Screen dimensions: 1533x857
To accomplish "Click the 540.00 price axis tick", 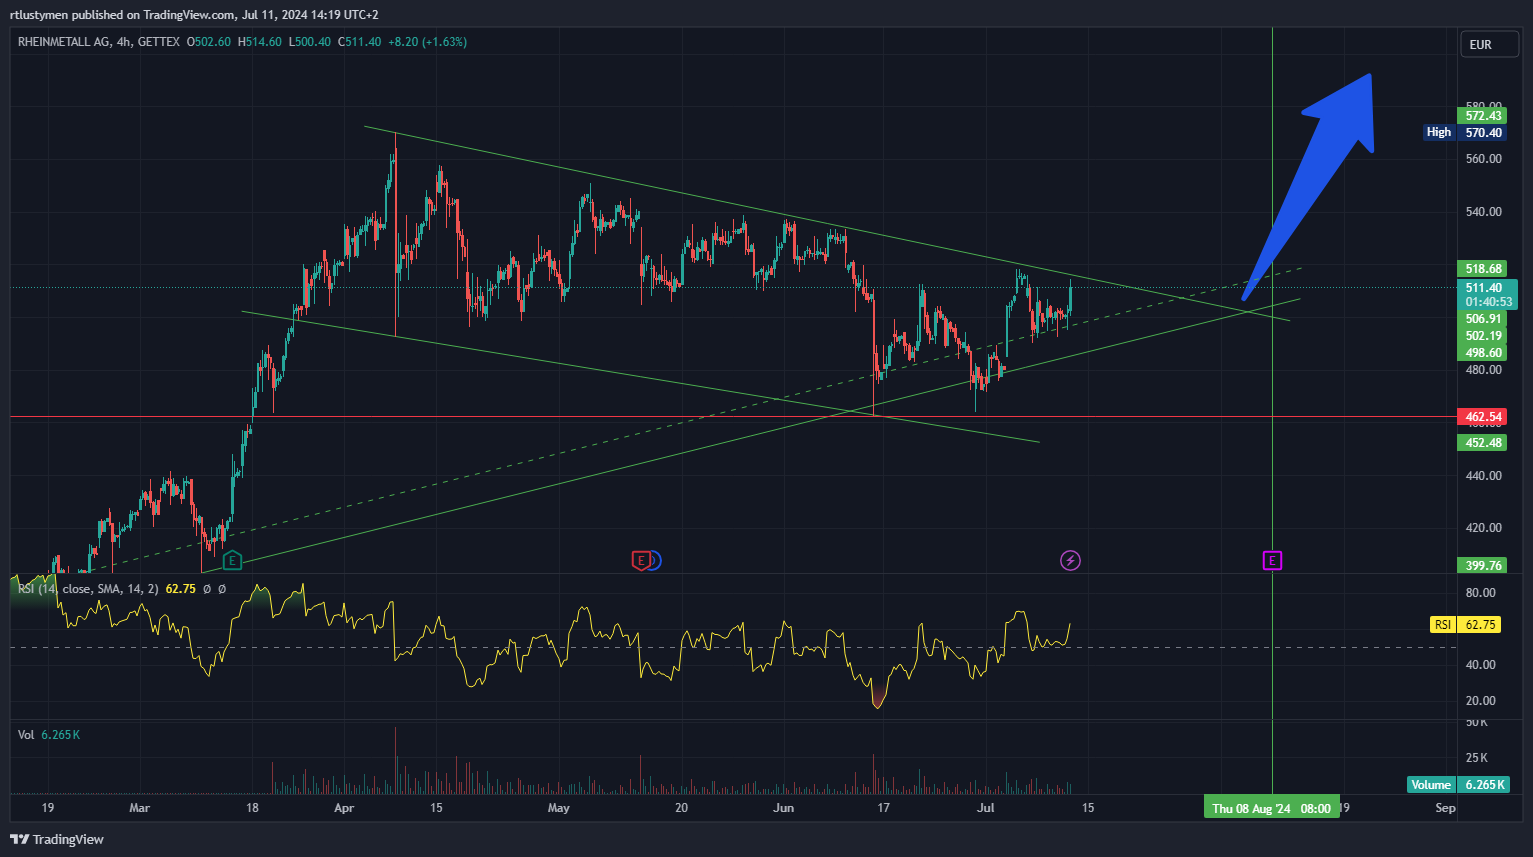I will 1483,212.
